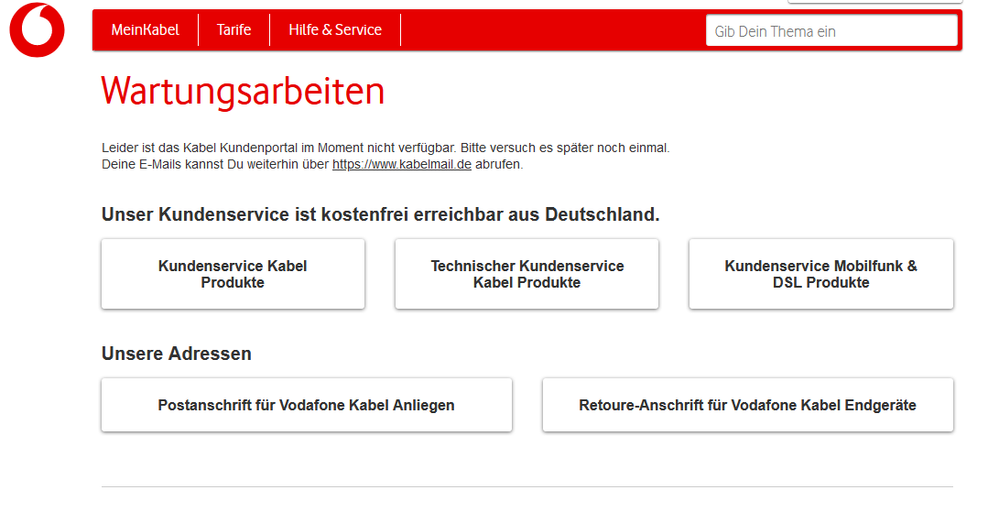Screen dimensions: 999x524
Task: Open Retoure-Anschrift für Vodafone Kabel Endgeräte
Action: [x=747, y=405]
